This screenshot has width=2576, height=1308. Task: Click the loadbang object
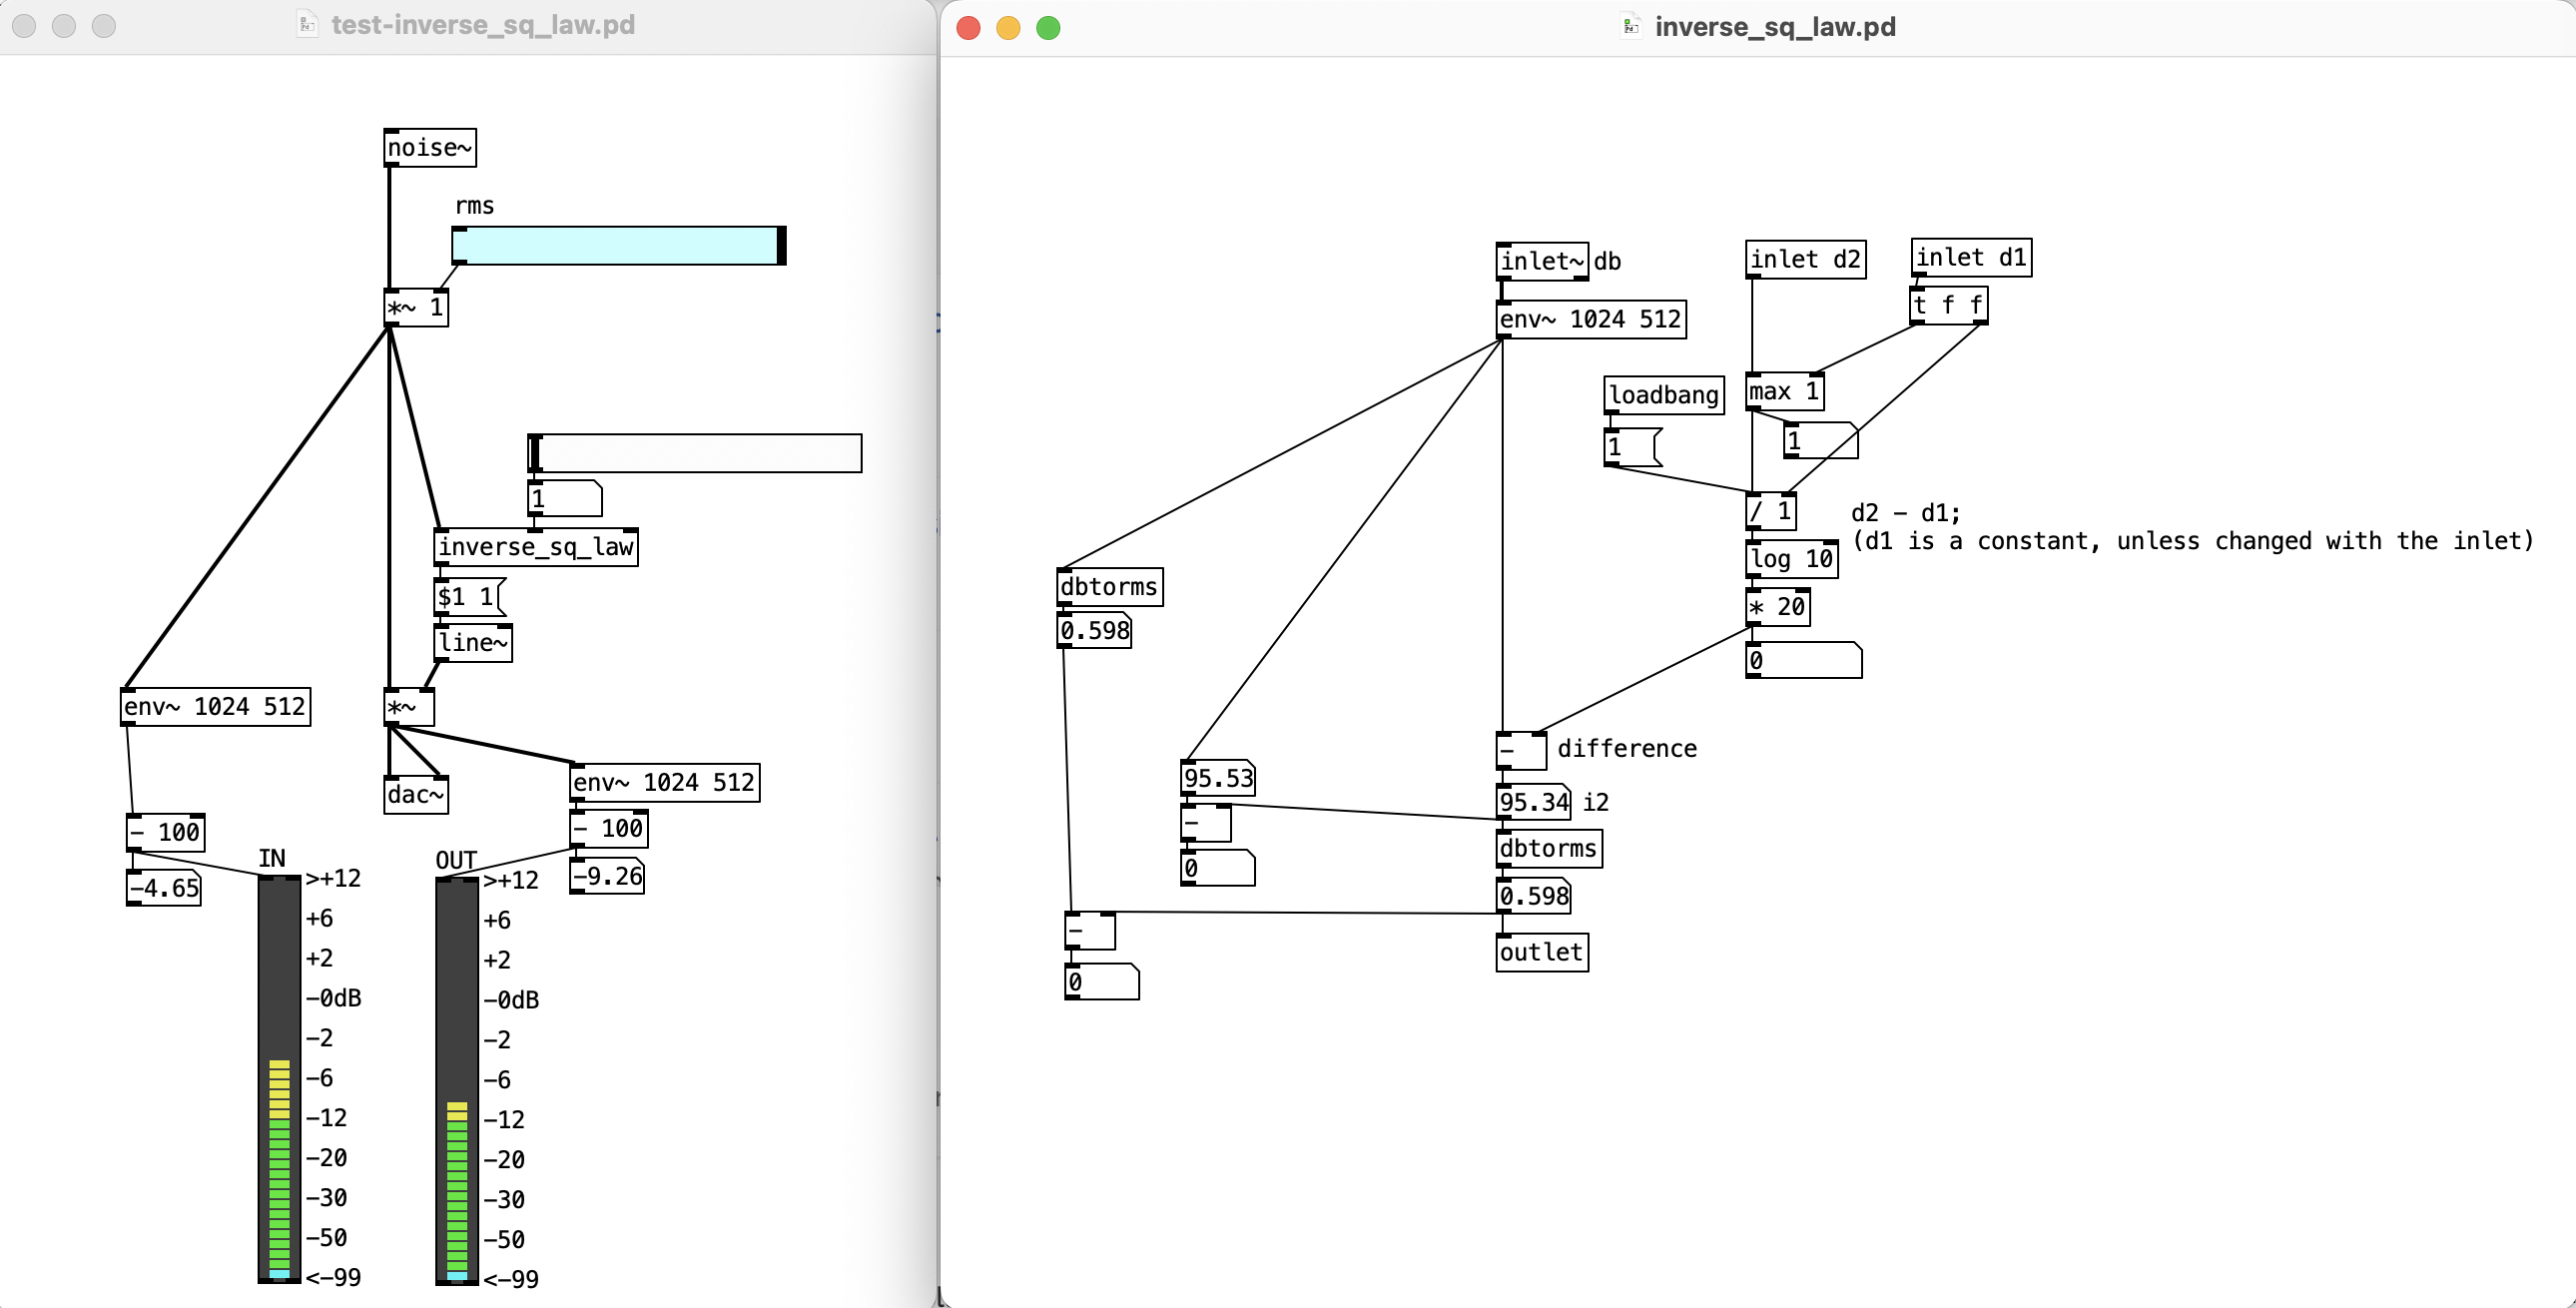pyautogui.click(x=1664, y=395)
